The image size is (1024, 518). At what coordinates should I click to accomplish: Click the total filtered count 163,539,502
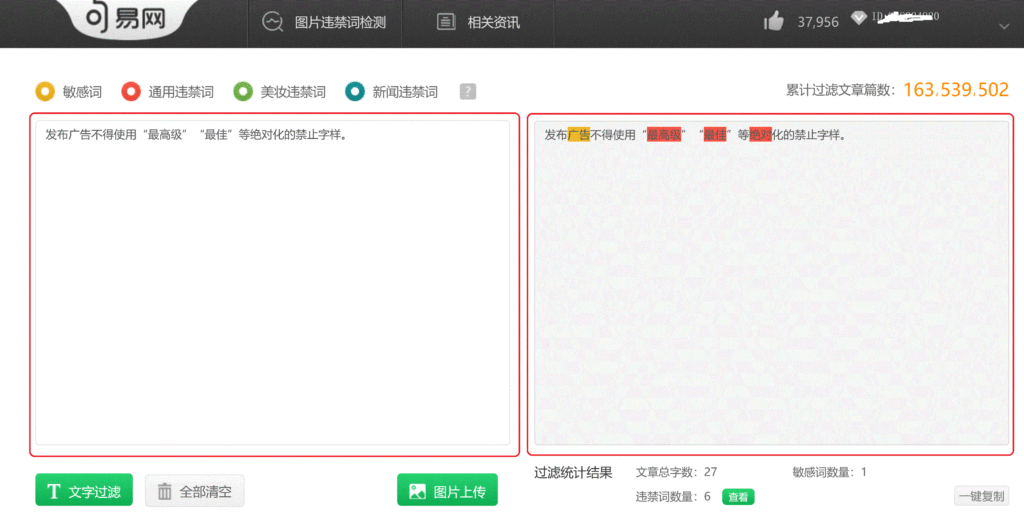pyautogui.click(x=956, y=90)
